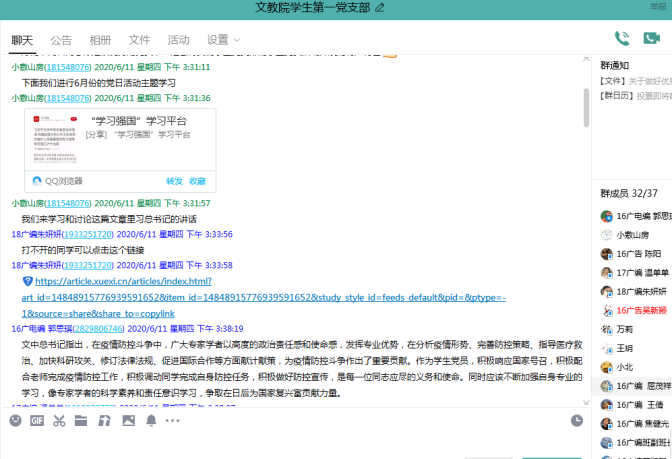Open the GIF sticker panel
Viewport: 672px width, 459px height.
coord(37,421)
